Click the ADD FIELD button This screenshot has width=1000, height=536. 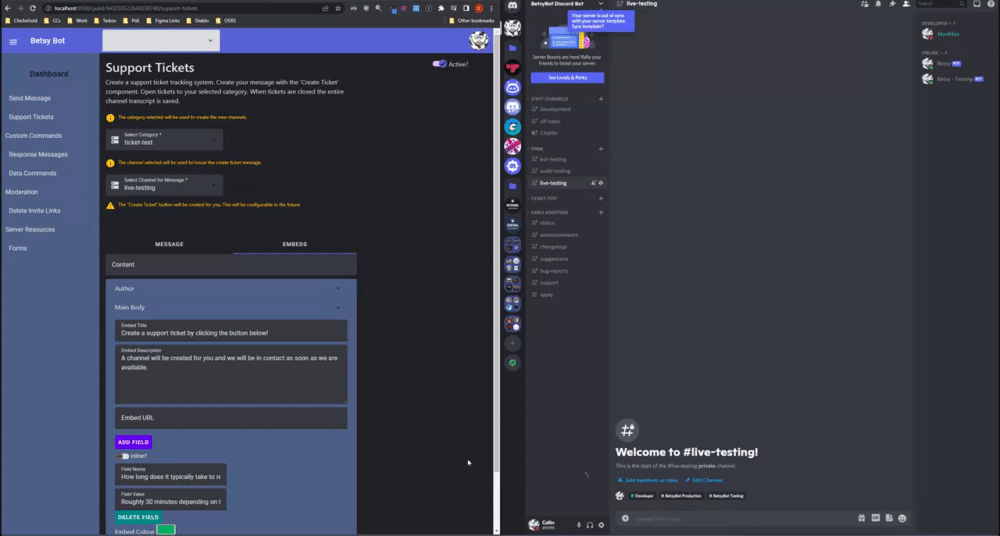point(133,442)
